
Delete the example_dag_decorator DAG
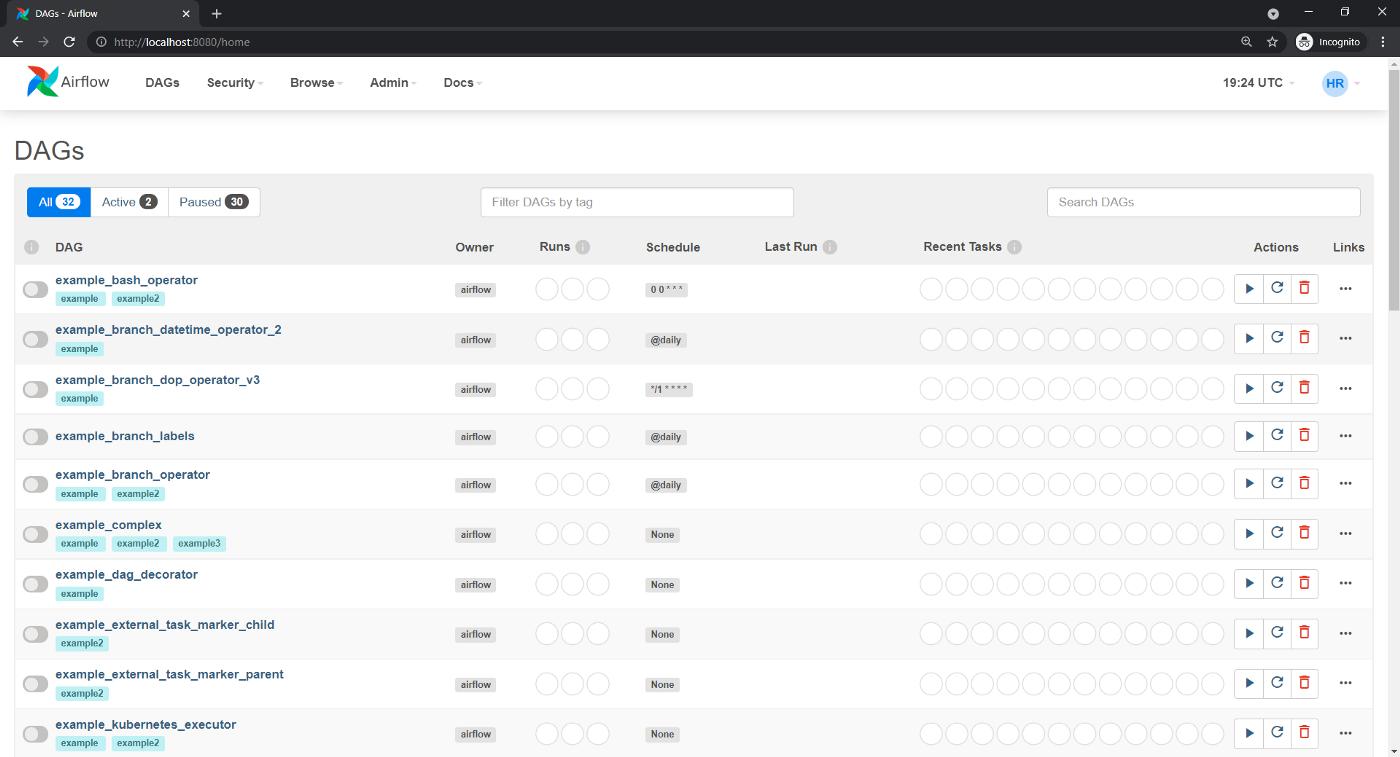tap(1304, 583)
